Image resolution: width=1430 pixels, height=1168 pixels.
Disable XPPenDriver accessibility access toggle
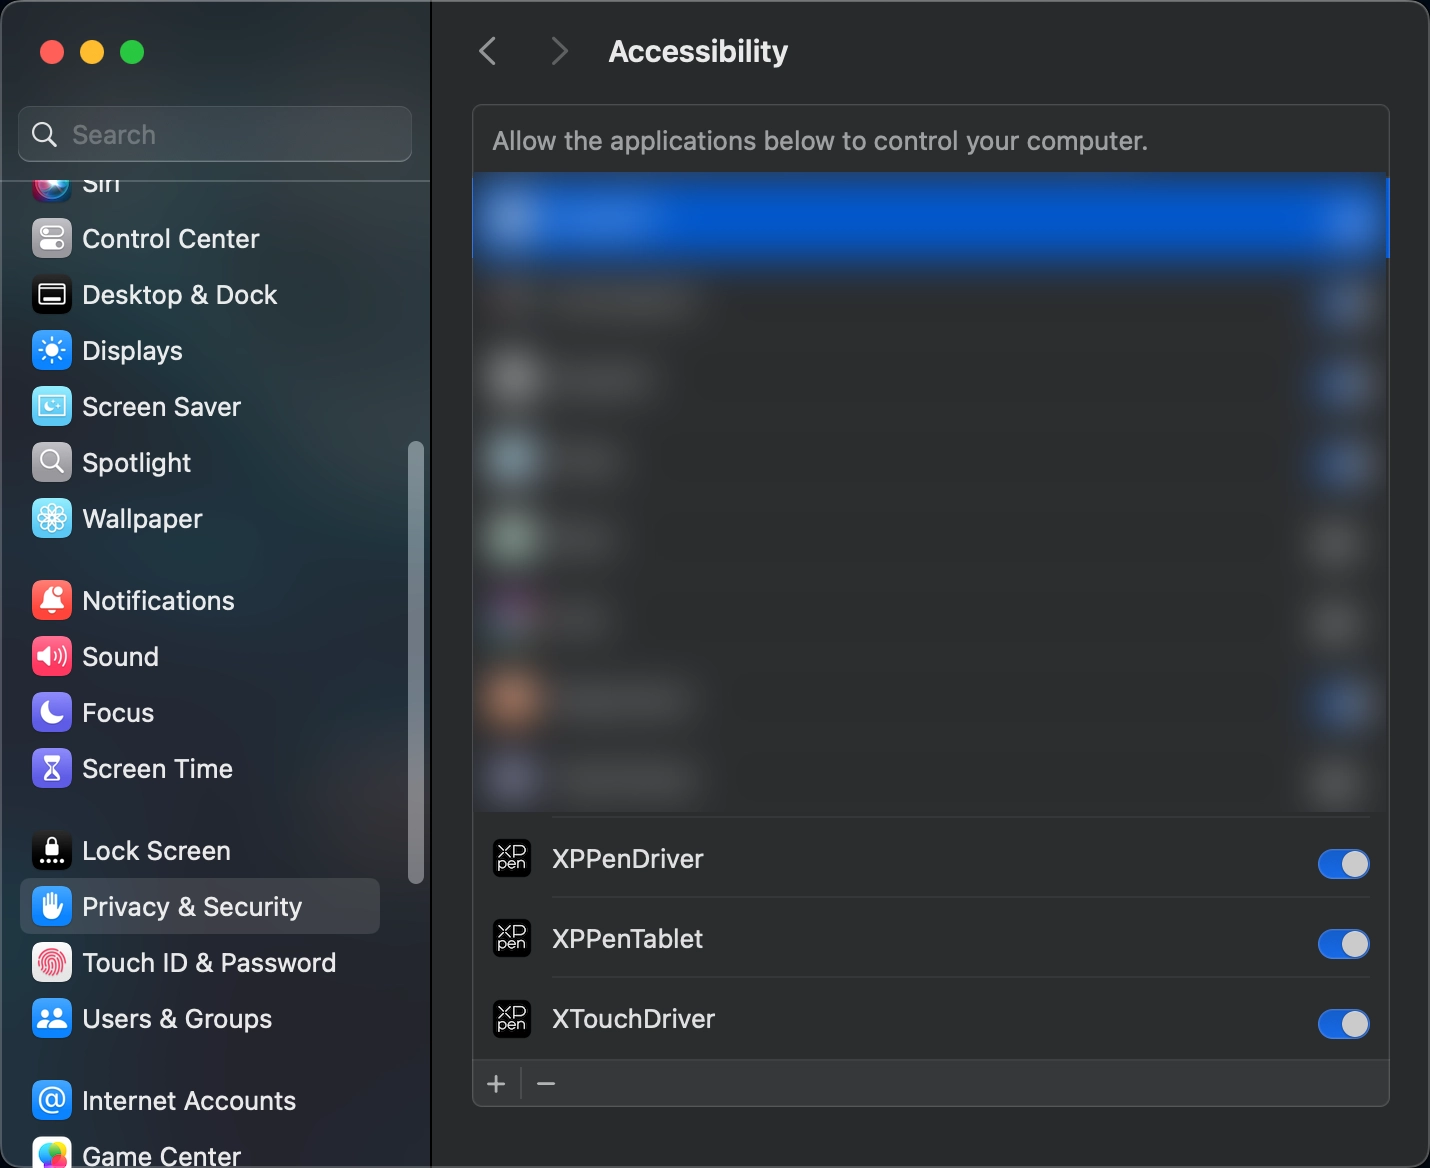tap(1343, 864)
